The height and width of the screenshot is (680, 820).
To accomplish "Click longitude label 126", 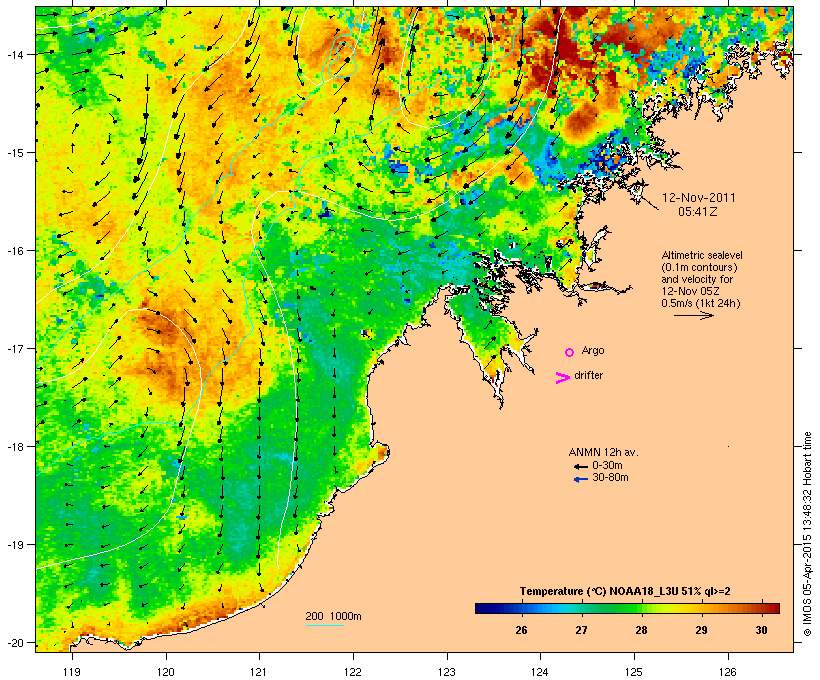I will pos(727,672).
